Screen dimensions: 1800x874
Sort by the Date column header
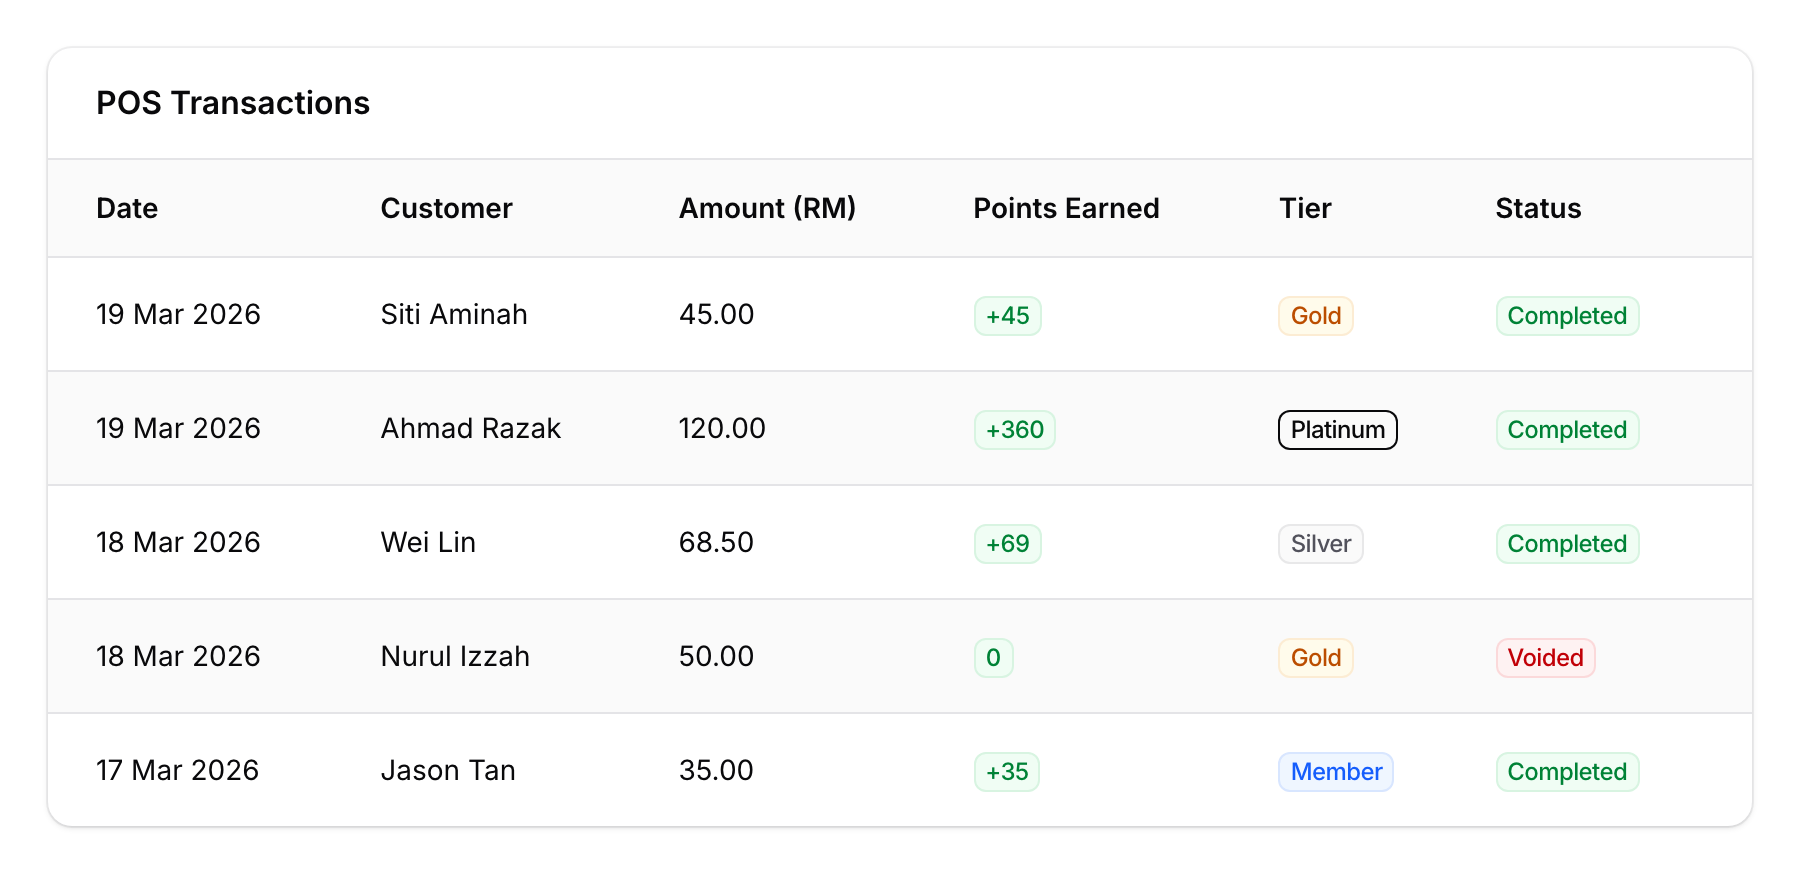click(x=127, y=208)
